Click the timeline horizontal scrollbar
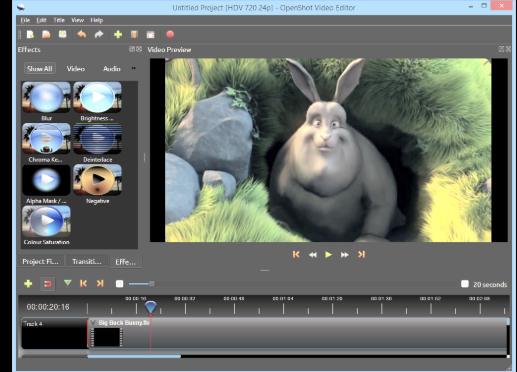The image size is (517, 372). coord(134,356)
